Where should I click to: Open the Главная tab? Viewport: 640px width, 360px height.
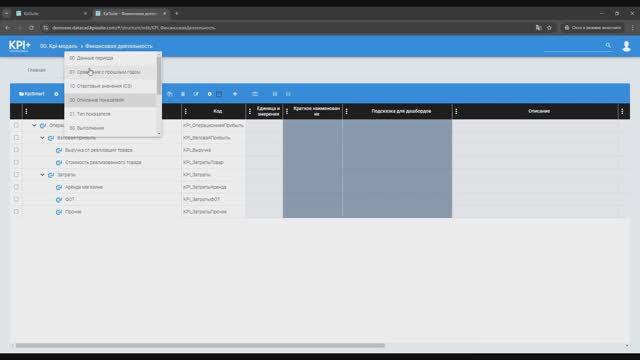[x=37, y=70]
